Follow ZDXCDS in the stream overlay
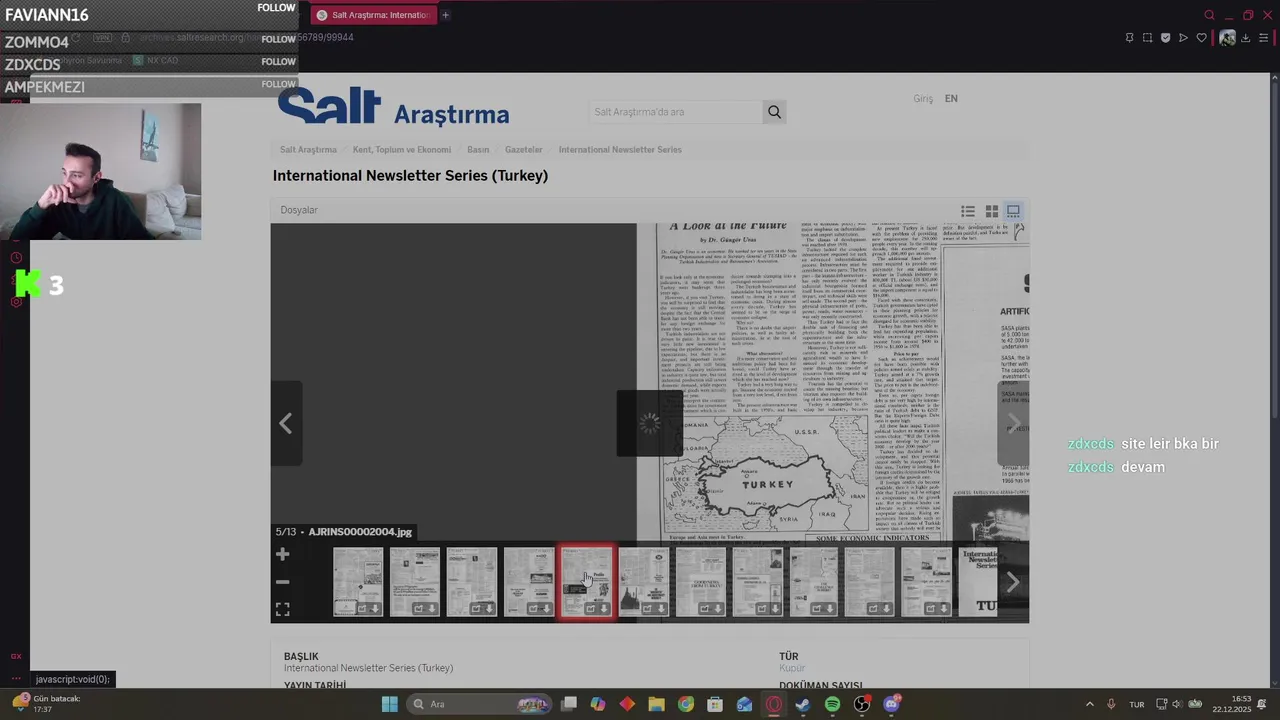 [x=278, y=62]
